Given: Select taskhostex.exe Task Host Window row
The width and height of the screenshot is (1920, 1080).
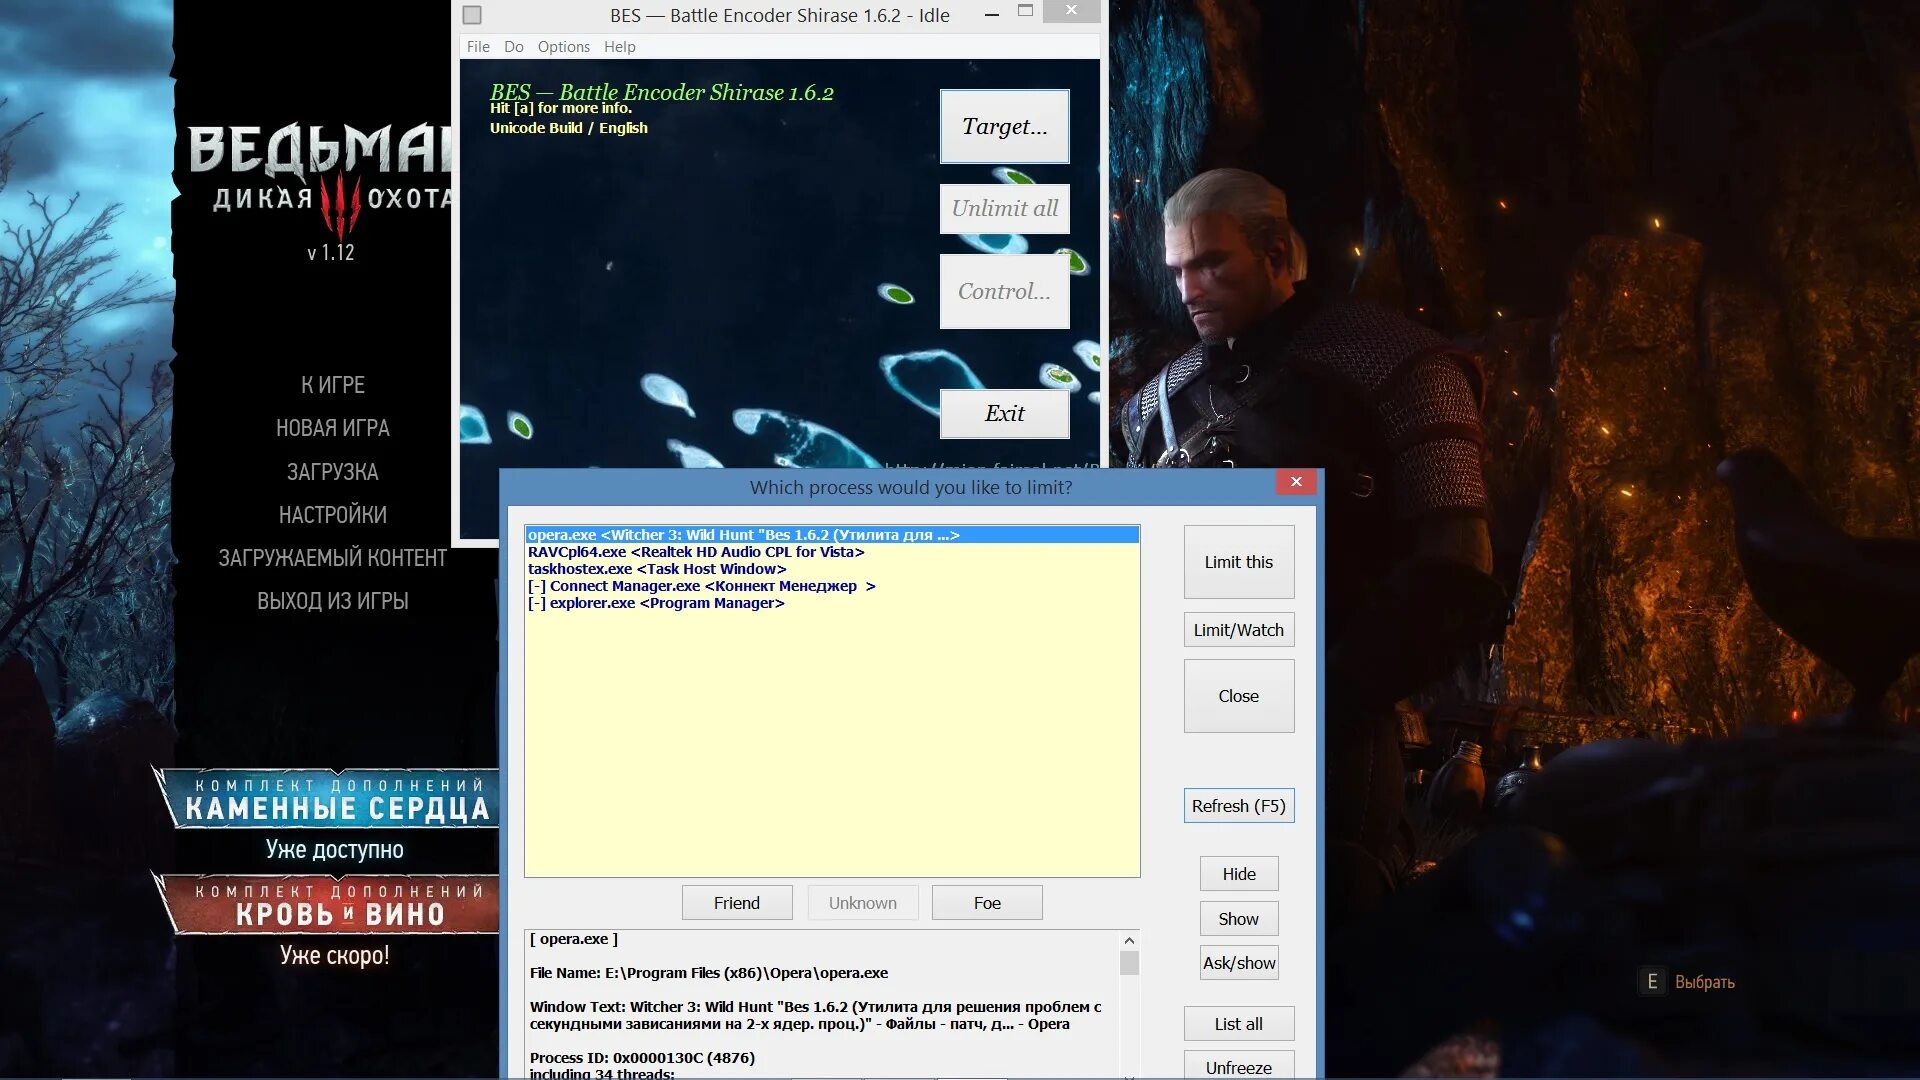Looking at the screenshot, I should point(832,569).
